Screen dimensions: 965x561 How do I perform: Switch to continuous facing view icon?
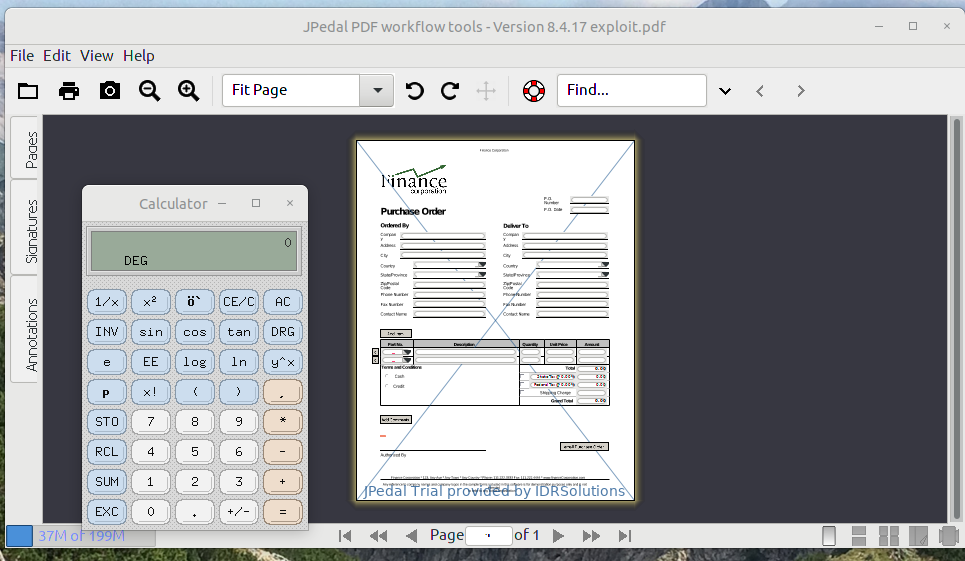918,536
